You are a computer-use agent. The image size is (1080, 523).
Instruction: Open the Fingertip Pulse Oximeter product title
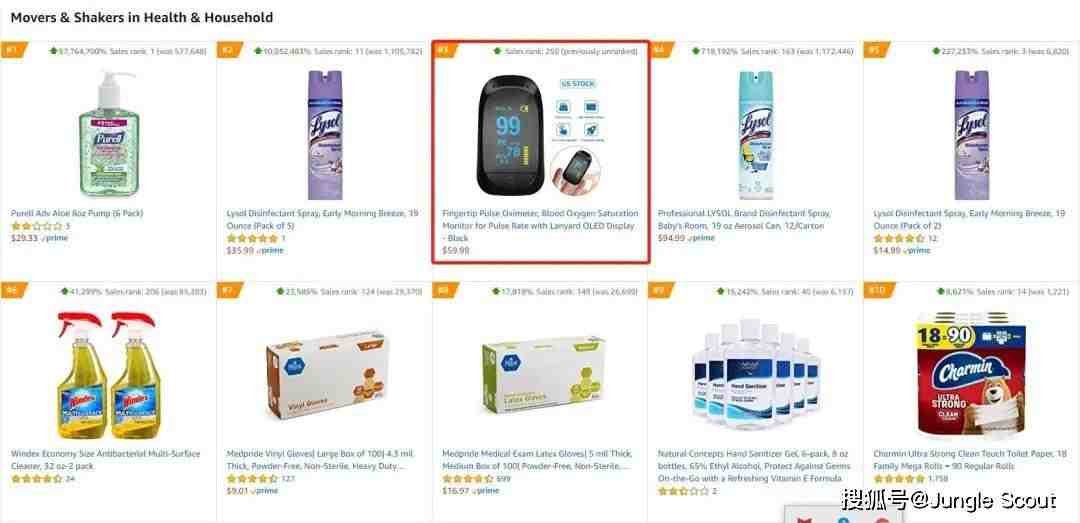click(540, 226)
